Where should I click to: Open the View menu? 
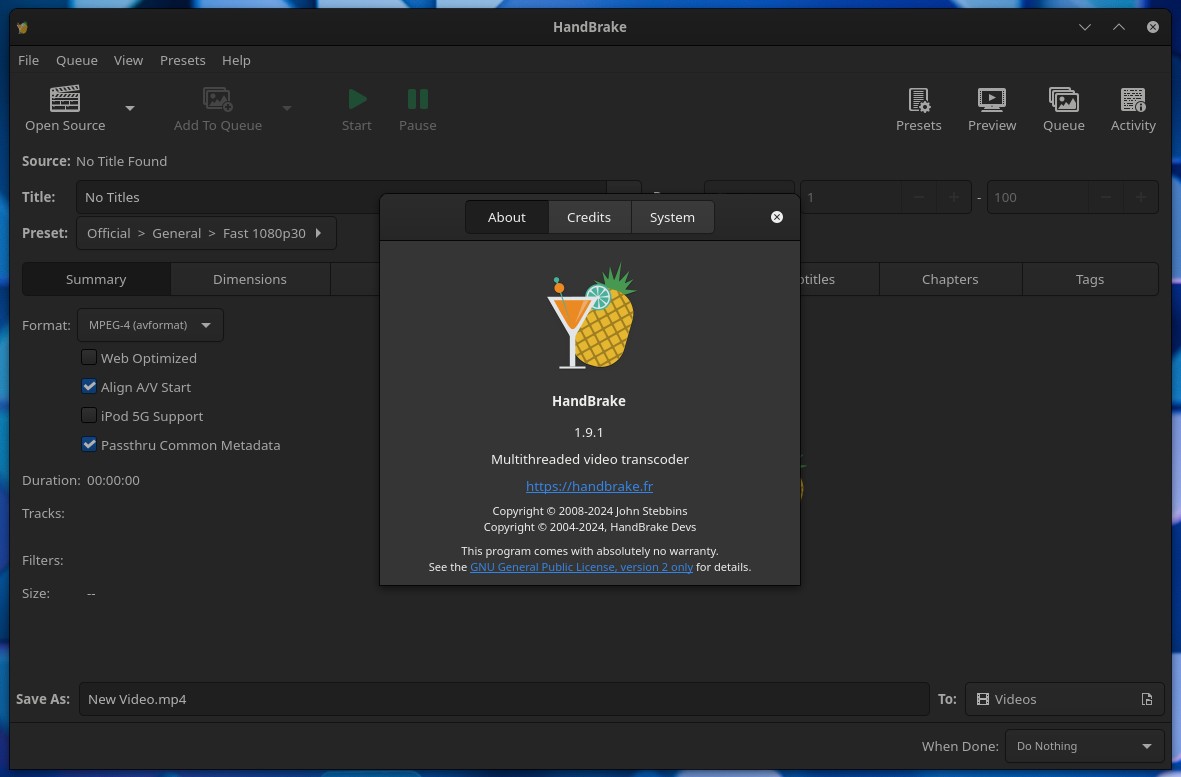[x=128, y=60]
